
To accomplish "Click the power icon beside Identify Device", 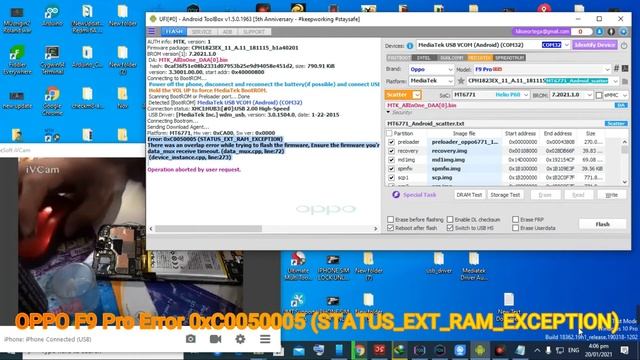I will coord(624,45).
